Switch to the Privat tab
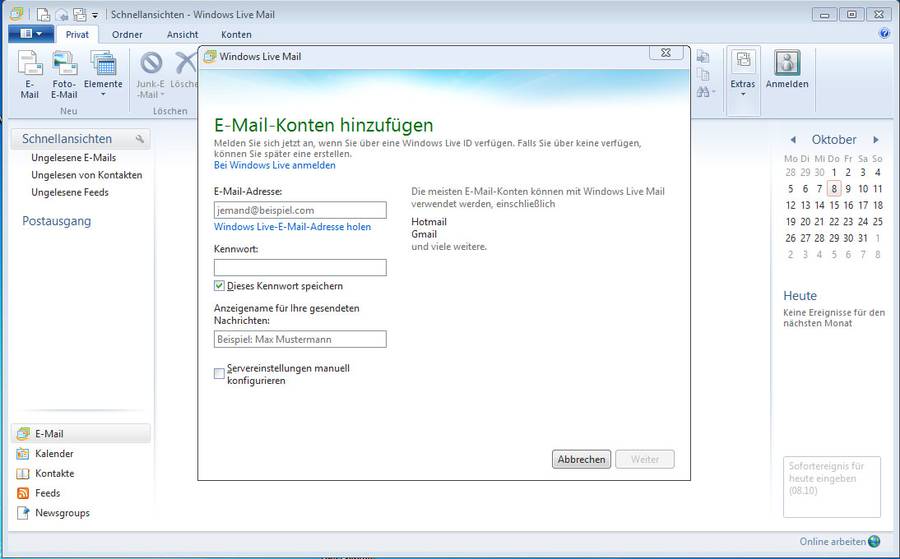Screen dimensions: 900x559 tap(77, 34)
